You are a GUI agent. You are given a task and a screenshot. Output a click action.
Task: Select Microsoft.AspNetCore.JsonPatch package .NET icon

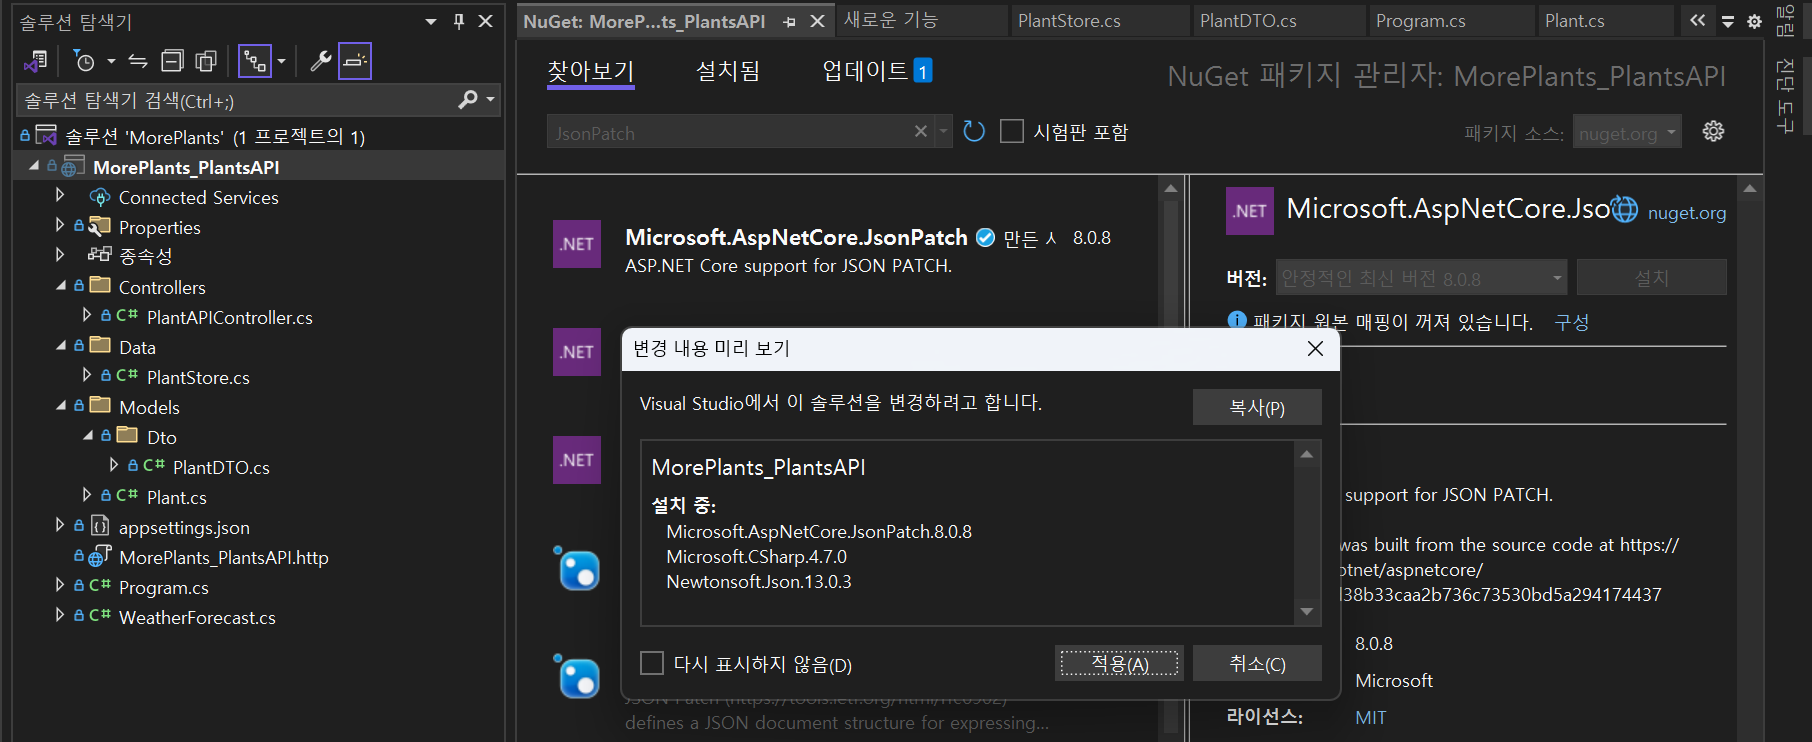577,244
